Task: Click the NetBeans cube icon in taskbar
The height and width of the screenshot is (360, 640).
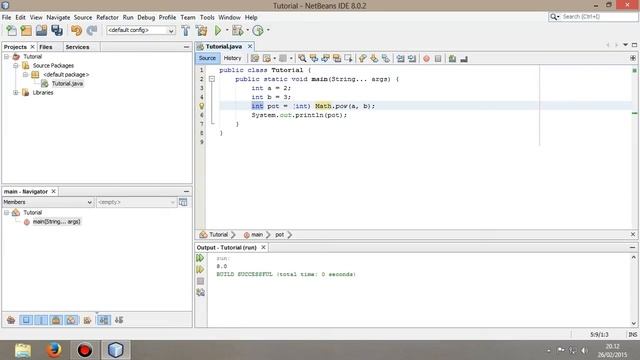Action: [x=116, y=350]
